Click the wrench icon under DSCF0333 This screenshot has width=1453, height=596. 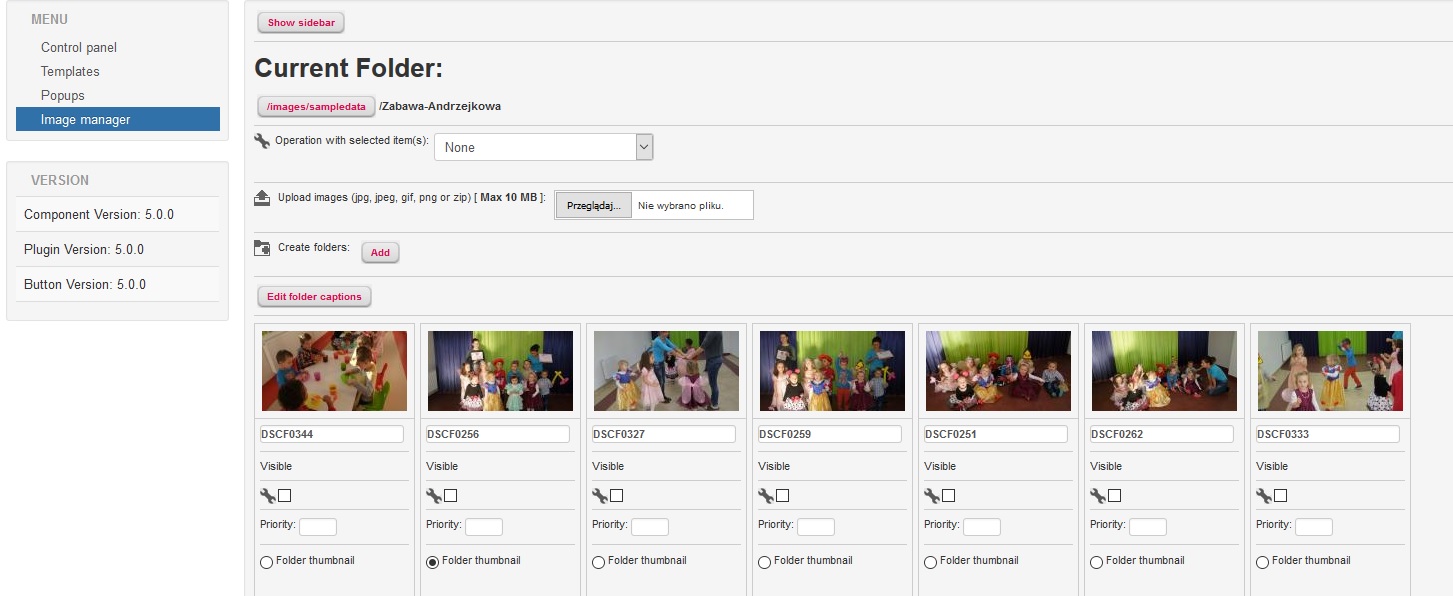coord(1264,495)
